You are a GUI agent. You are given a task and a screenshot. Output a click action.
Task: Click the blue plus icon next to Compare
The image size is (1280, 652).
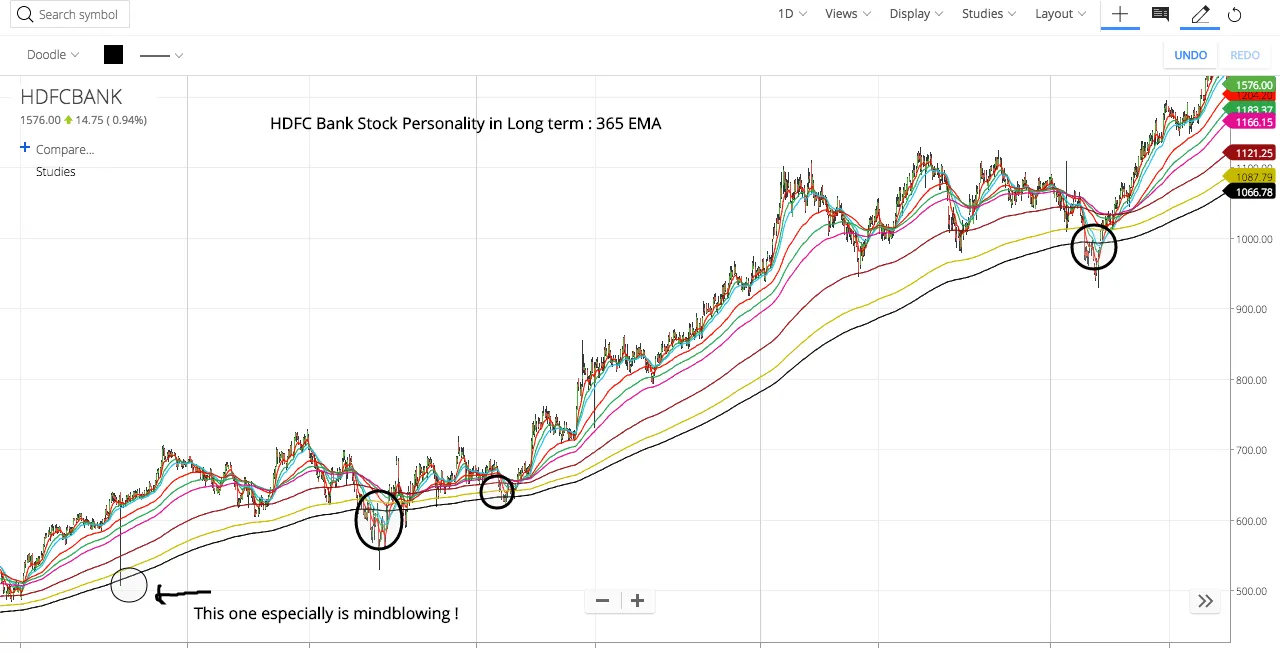[23, 148]
